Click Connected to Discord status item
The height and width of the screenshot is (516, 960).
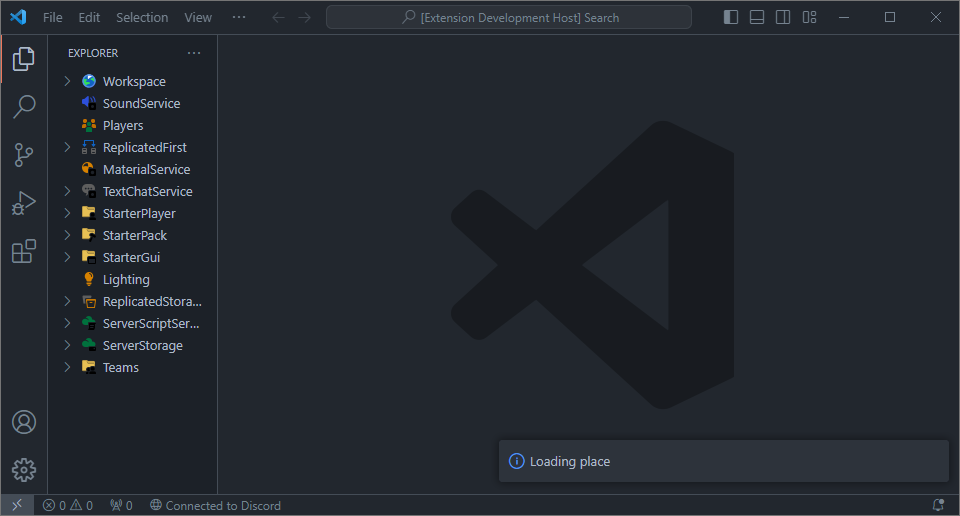[216, 505]
